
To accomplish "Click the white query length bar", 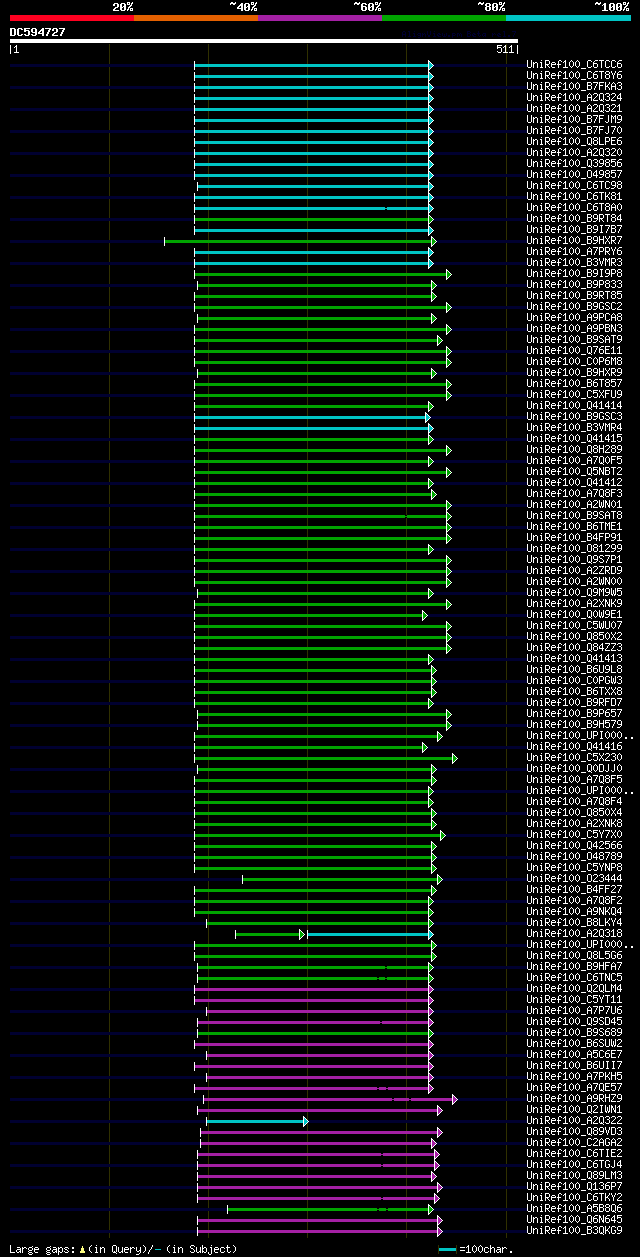I will coord(264,41).
